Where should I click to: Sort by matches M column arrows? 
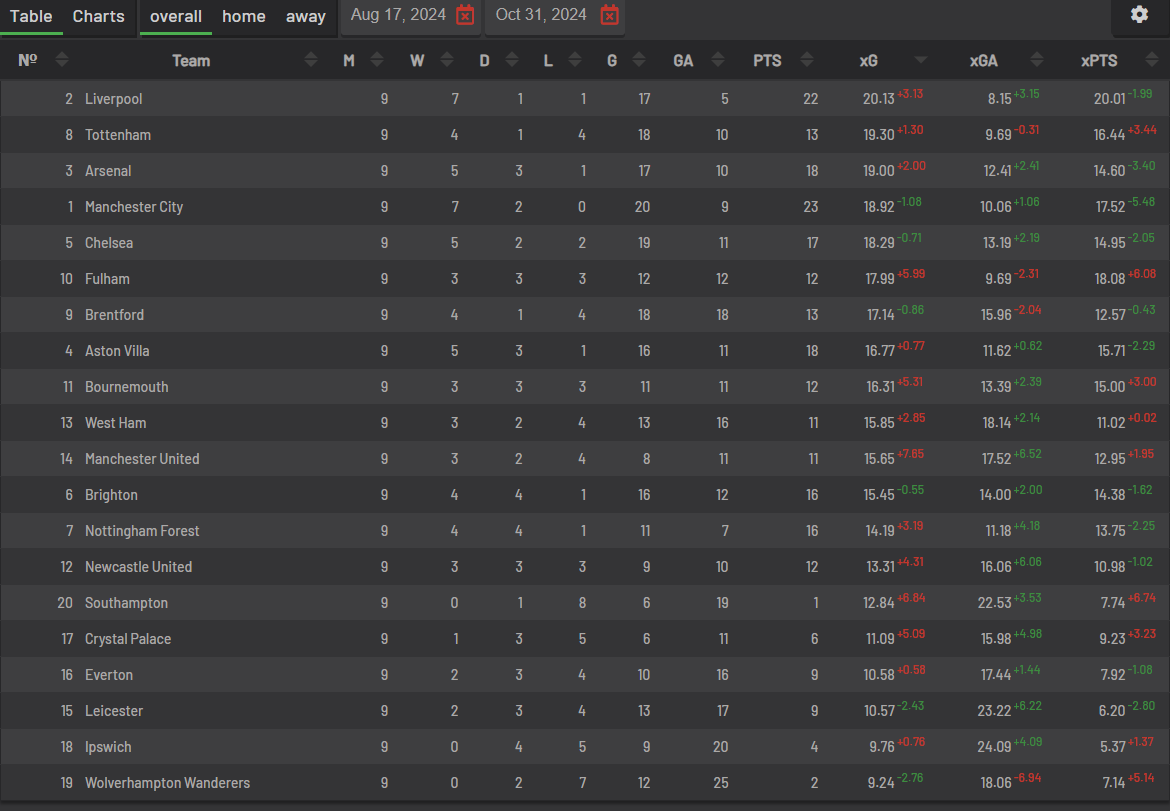click(377, 60)
